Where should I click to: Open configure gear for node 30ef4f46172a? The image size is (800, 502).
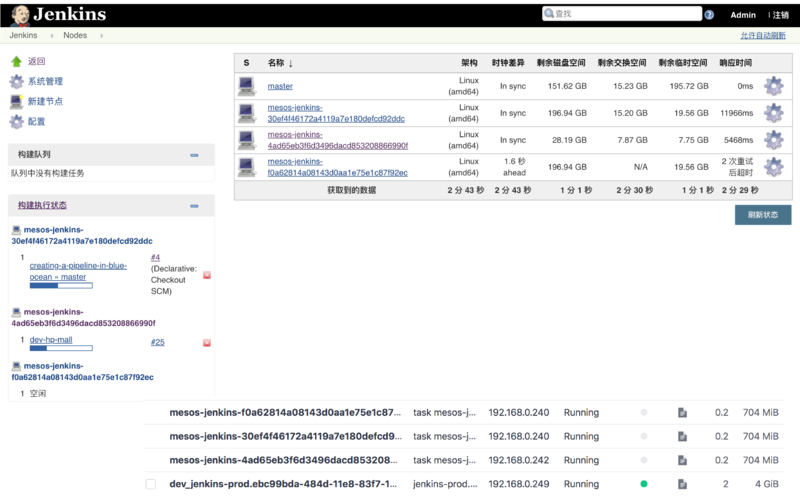tap(773, 113)
